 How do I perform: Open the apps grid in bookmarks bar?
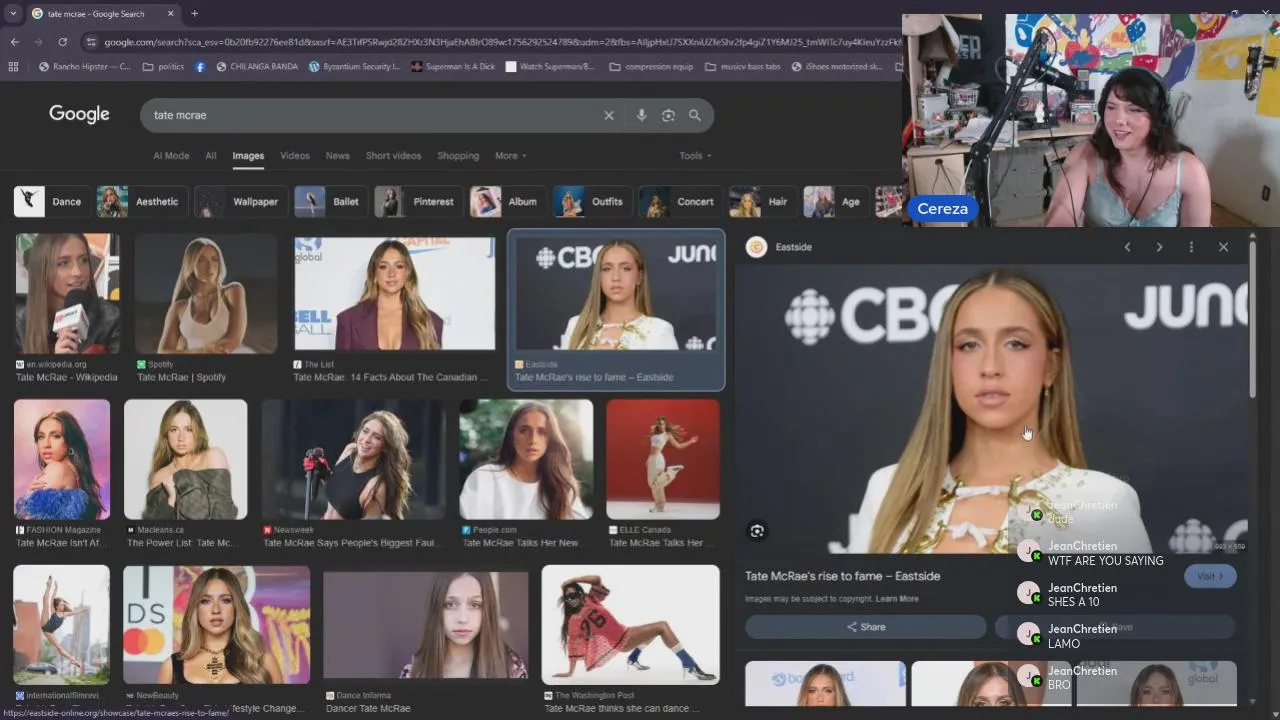pos(13,67)
